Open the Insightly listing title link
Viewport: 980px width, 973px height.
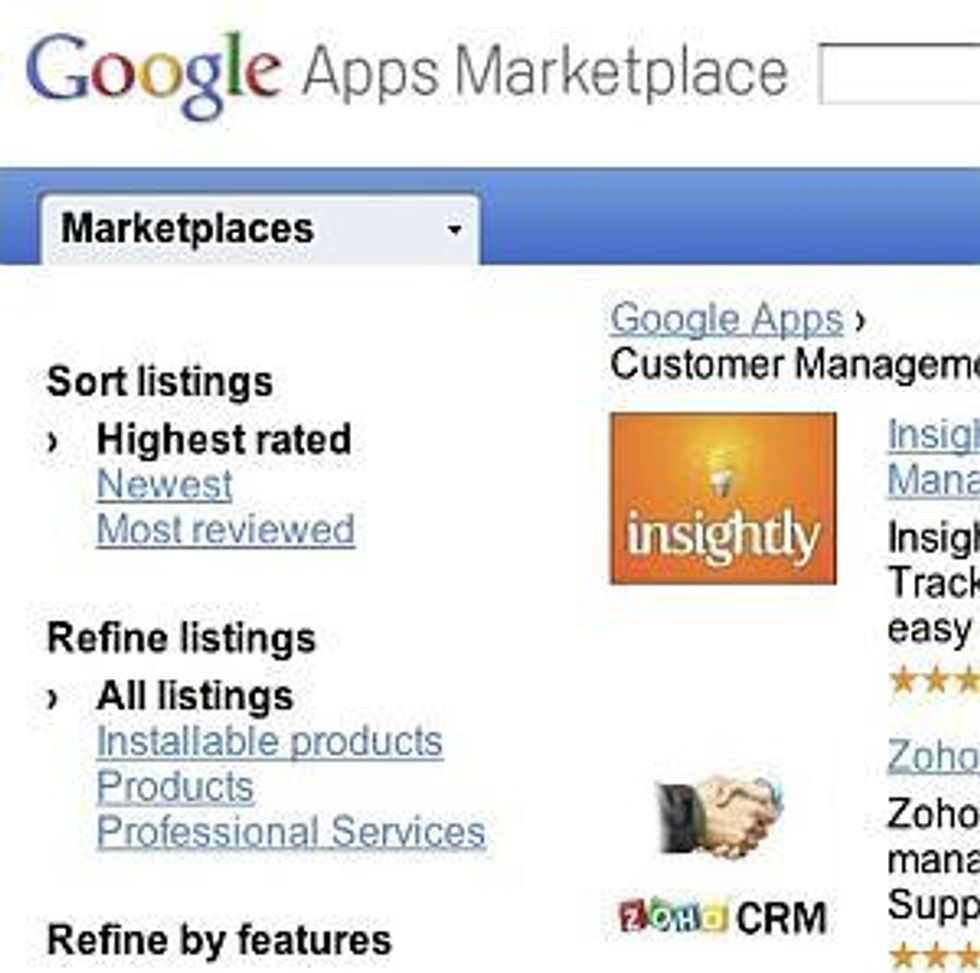pos(933,456)
